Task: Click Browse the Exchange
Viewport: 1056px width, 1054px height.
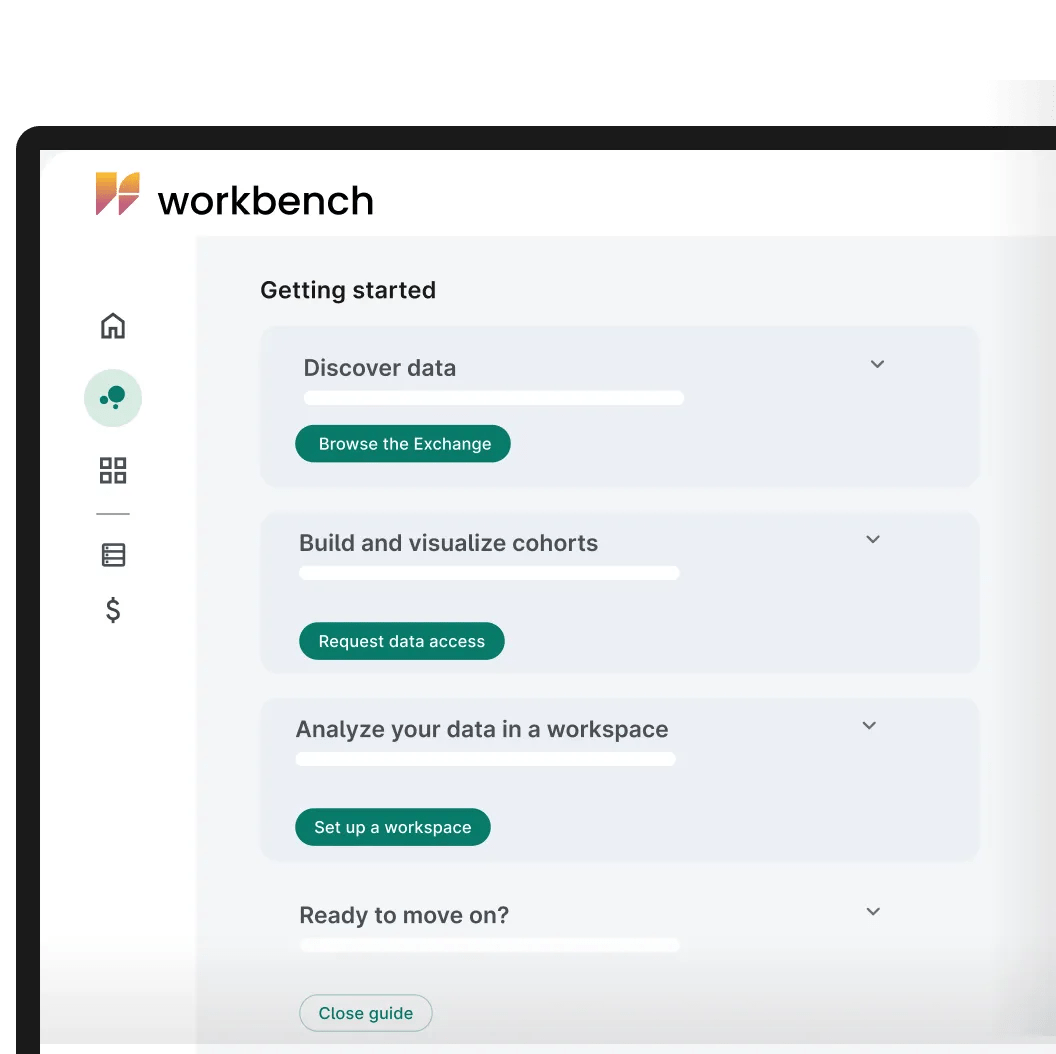Action: pos(402,443)
